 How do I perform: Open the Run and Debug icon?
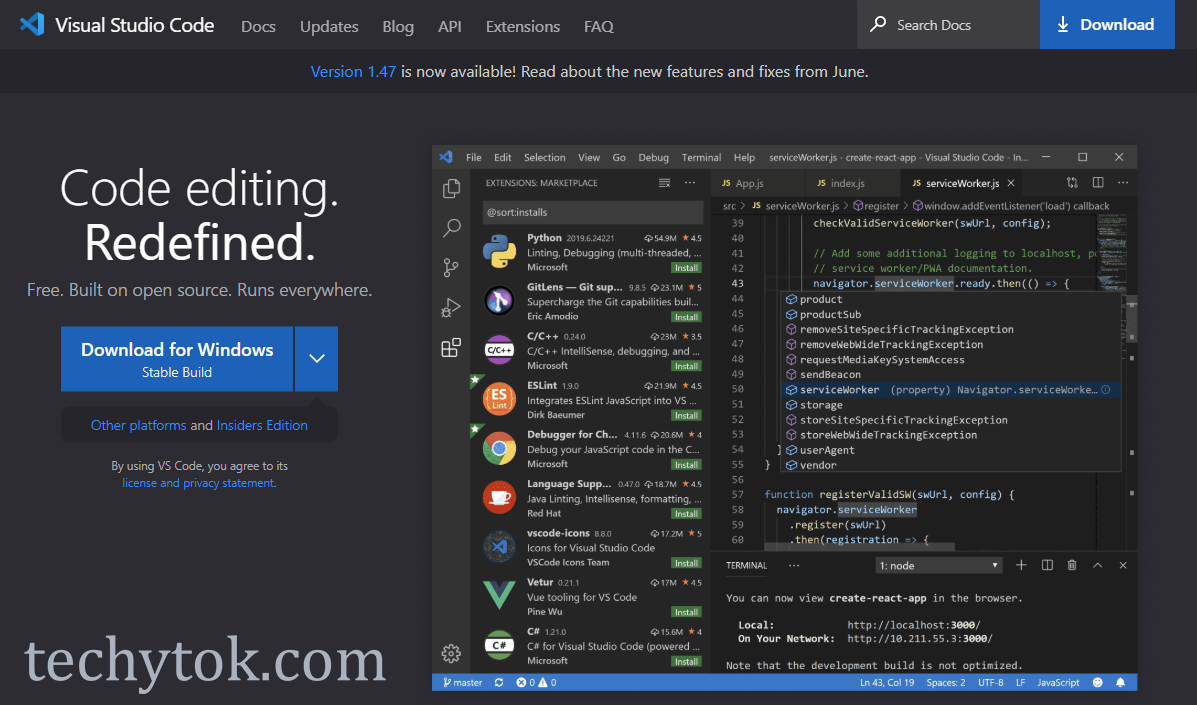(x=451, y=308)
